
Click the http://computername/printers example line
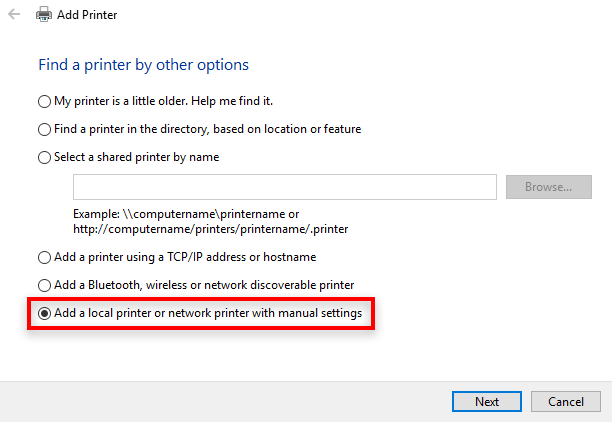point(211,229)
